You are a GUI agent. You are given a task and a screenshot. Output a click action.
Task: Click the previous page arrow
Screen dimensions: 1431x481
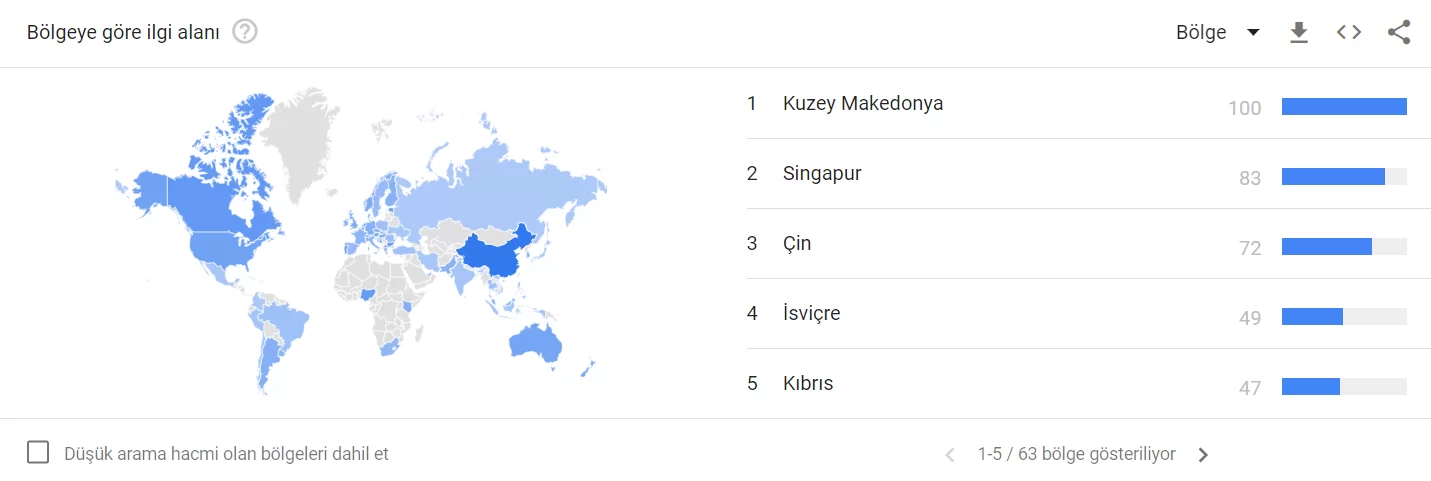click(950, 455)
